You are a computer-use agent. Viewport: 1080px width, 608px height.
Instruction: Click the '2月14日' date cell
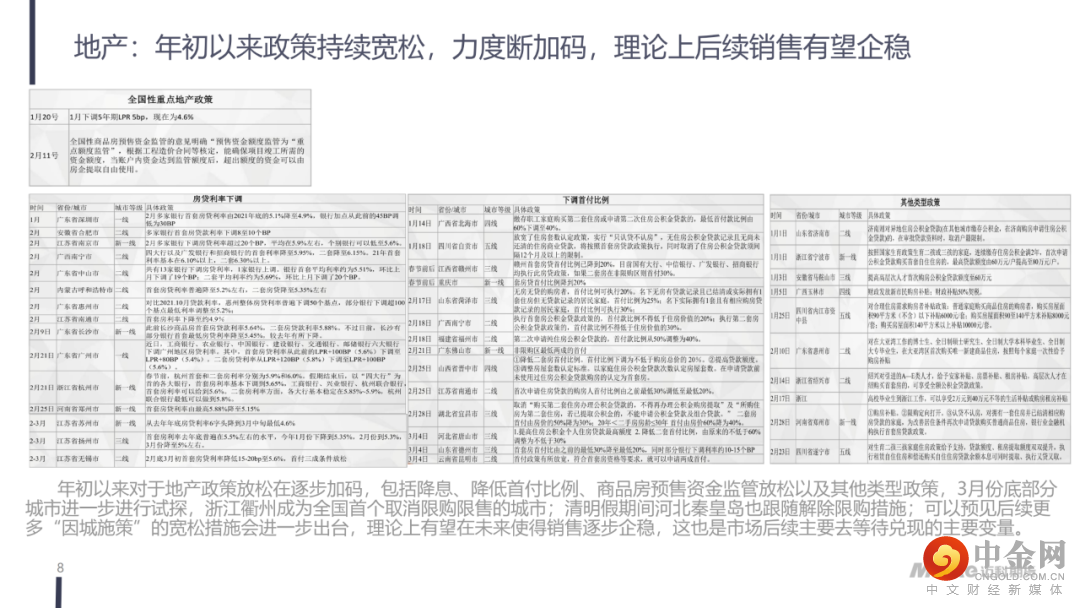pyautogui.click(x=780, y=380)
